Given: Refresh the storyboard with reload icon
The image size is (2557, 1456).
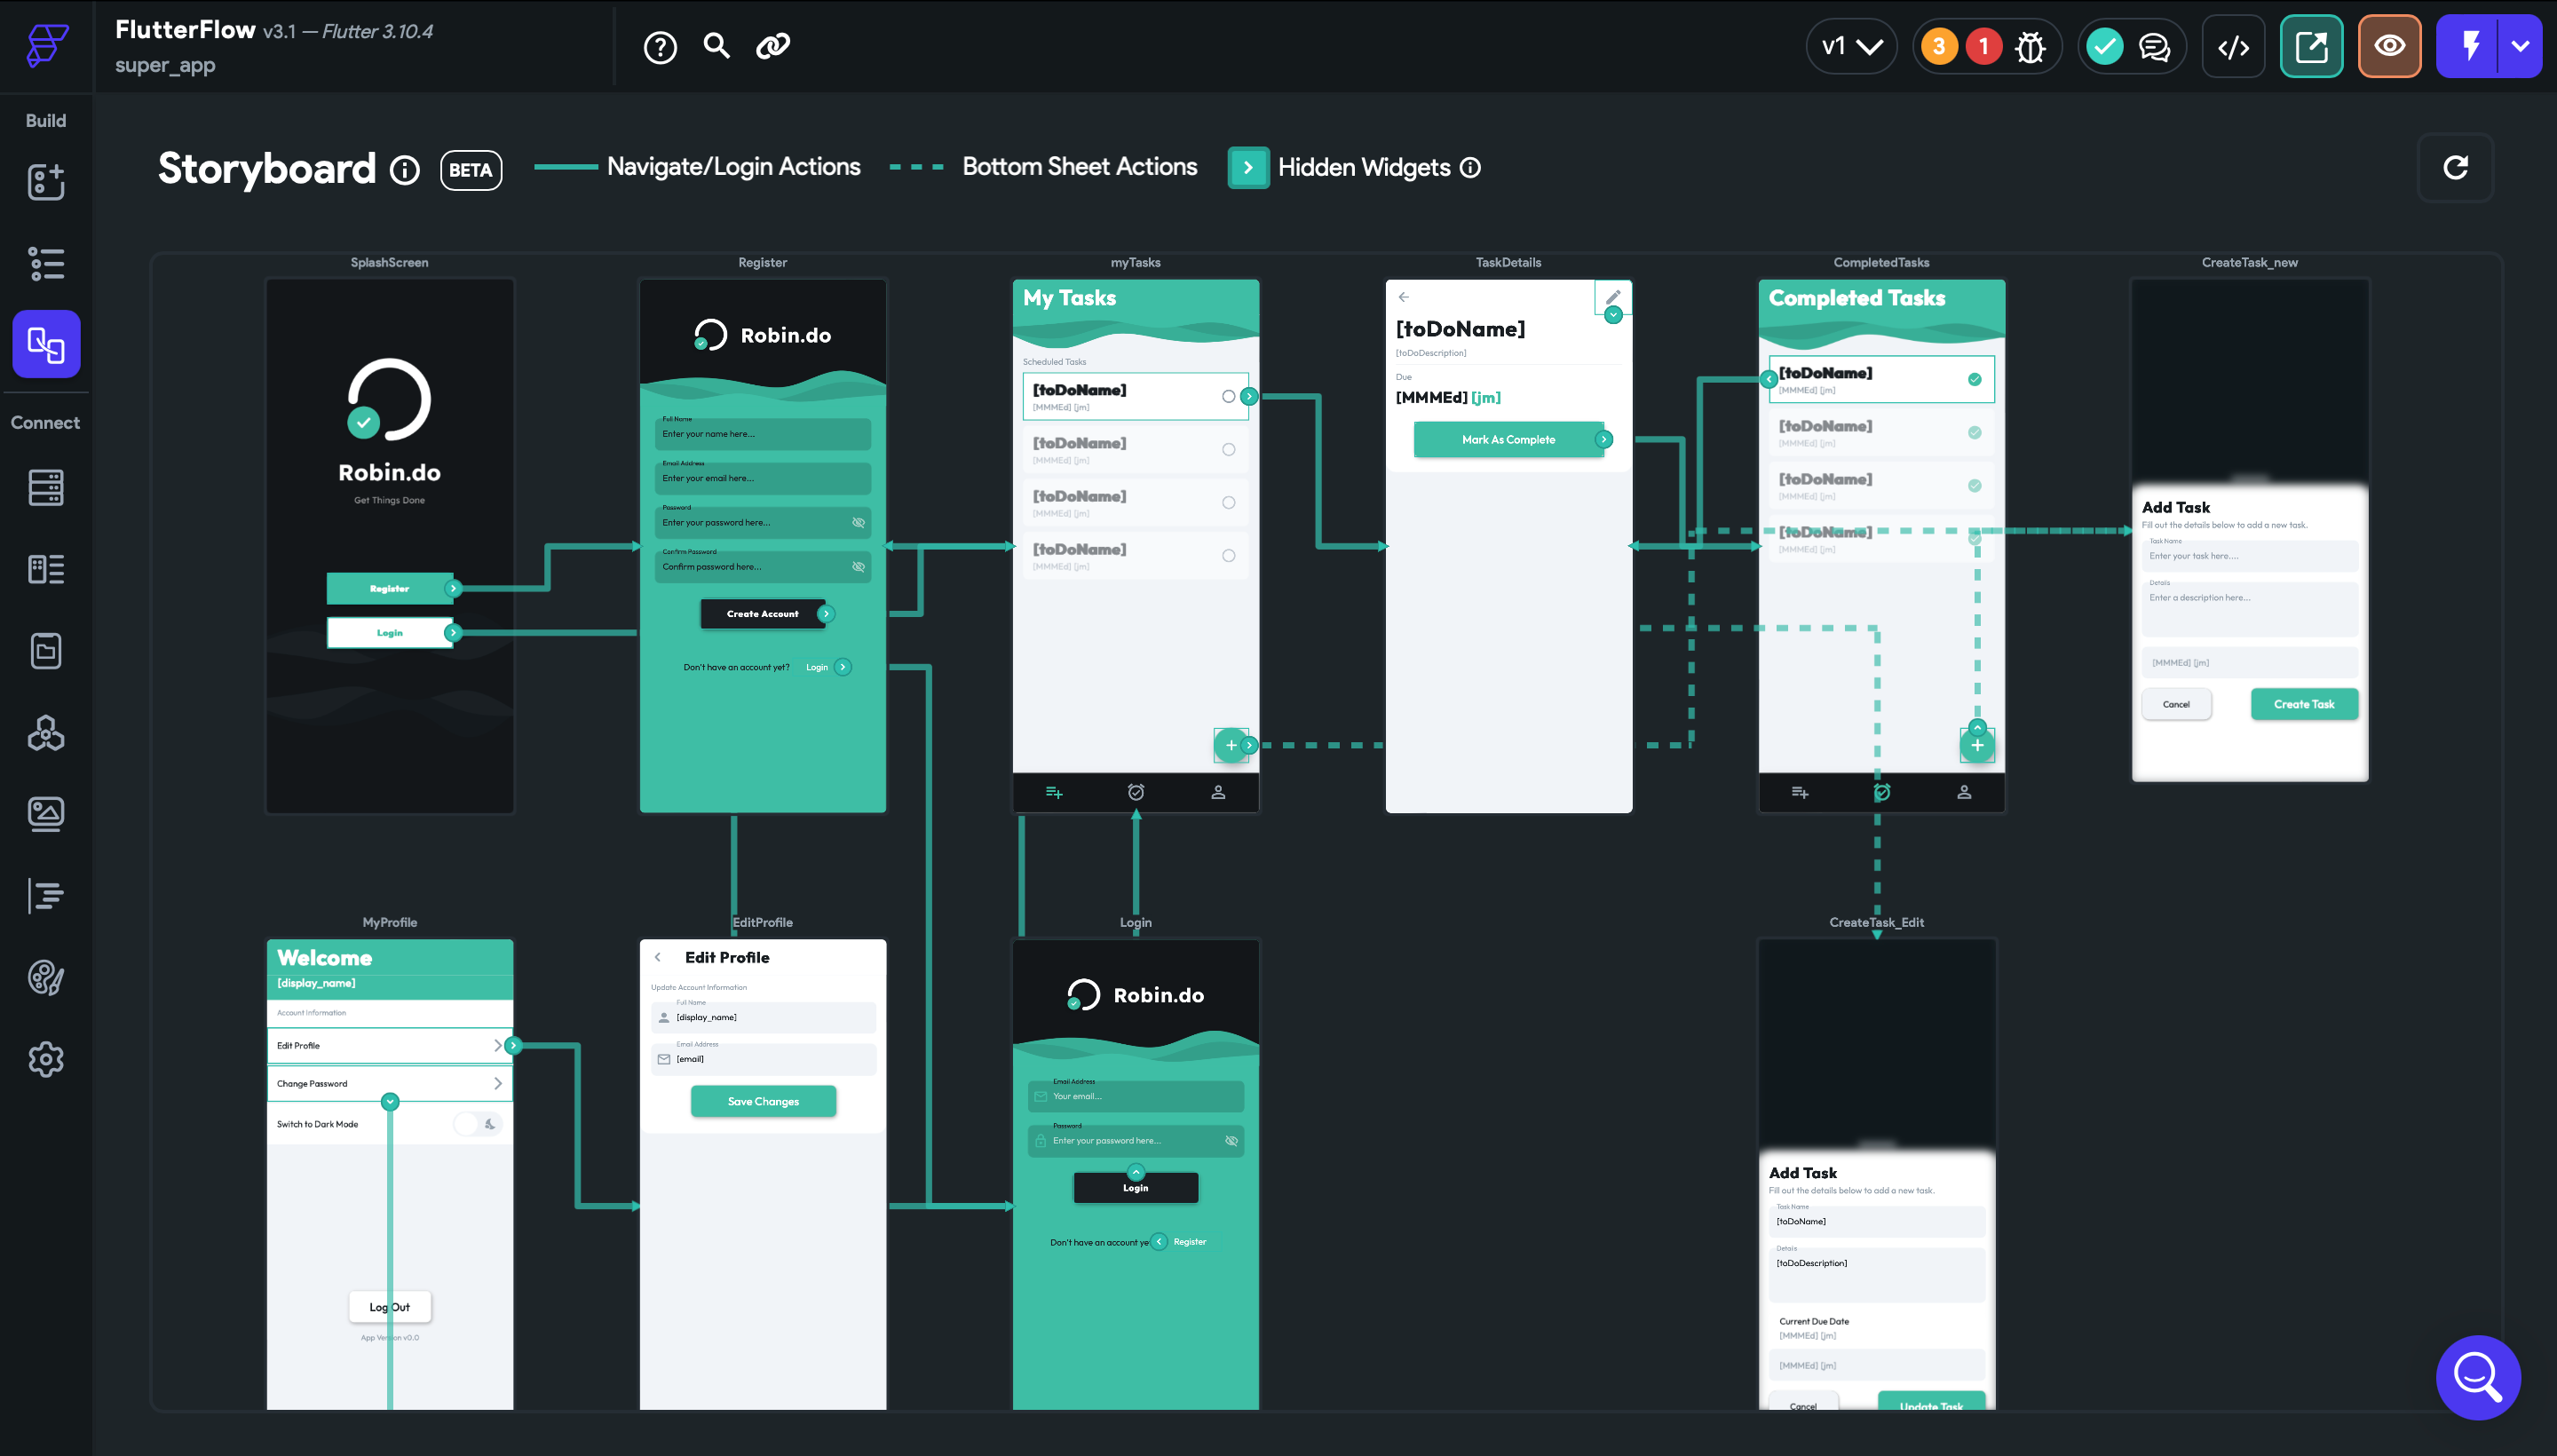Looking at the screenshot, I should (2455, 167).
